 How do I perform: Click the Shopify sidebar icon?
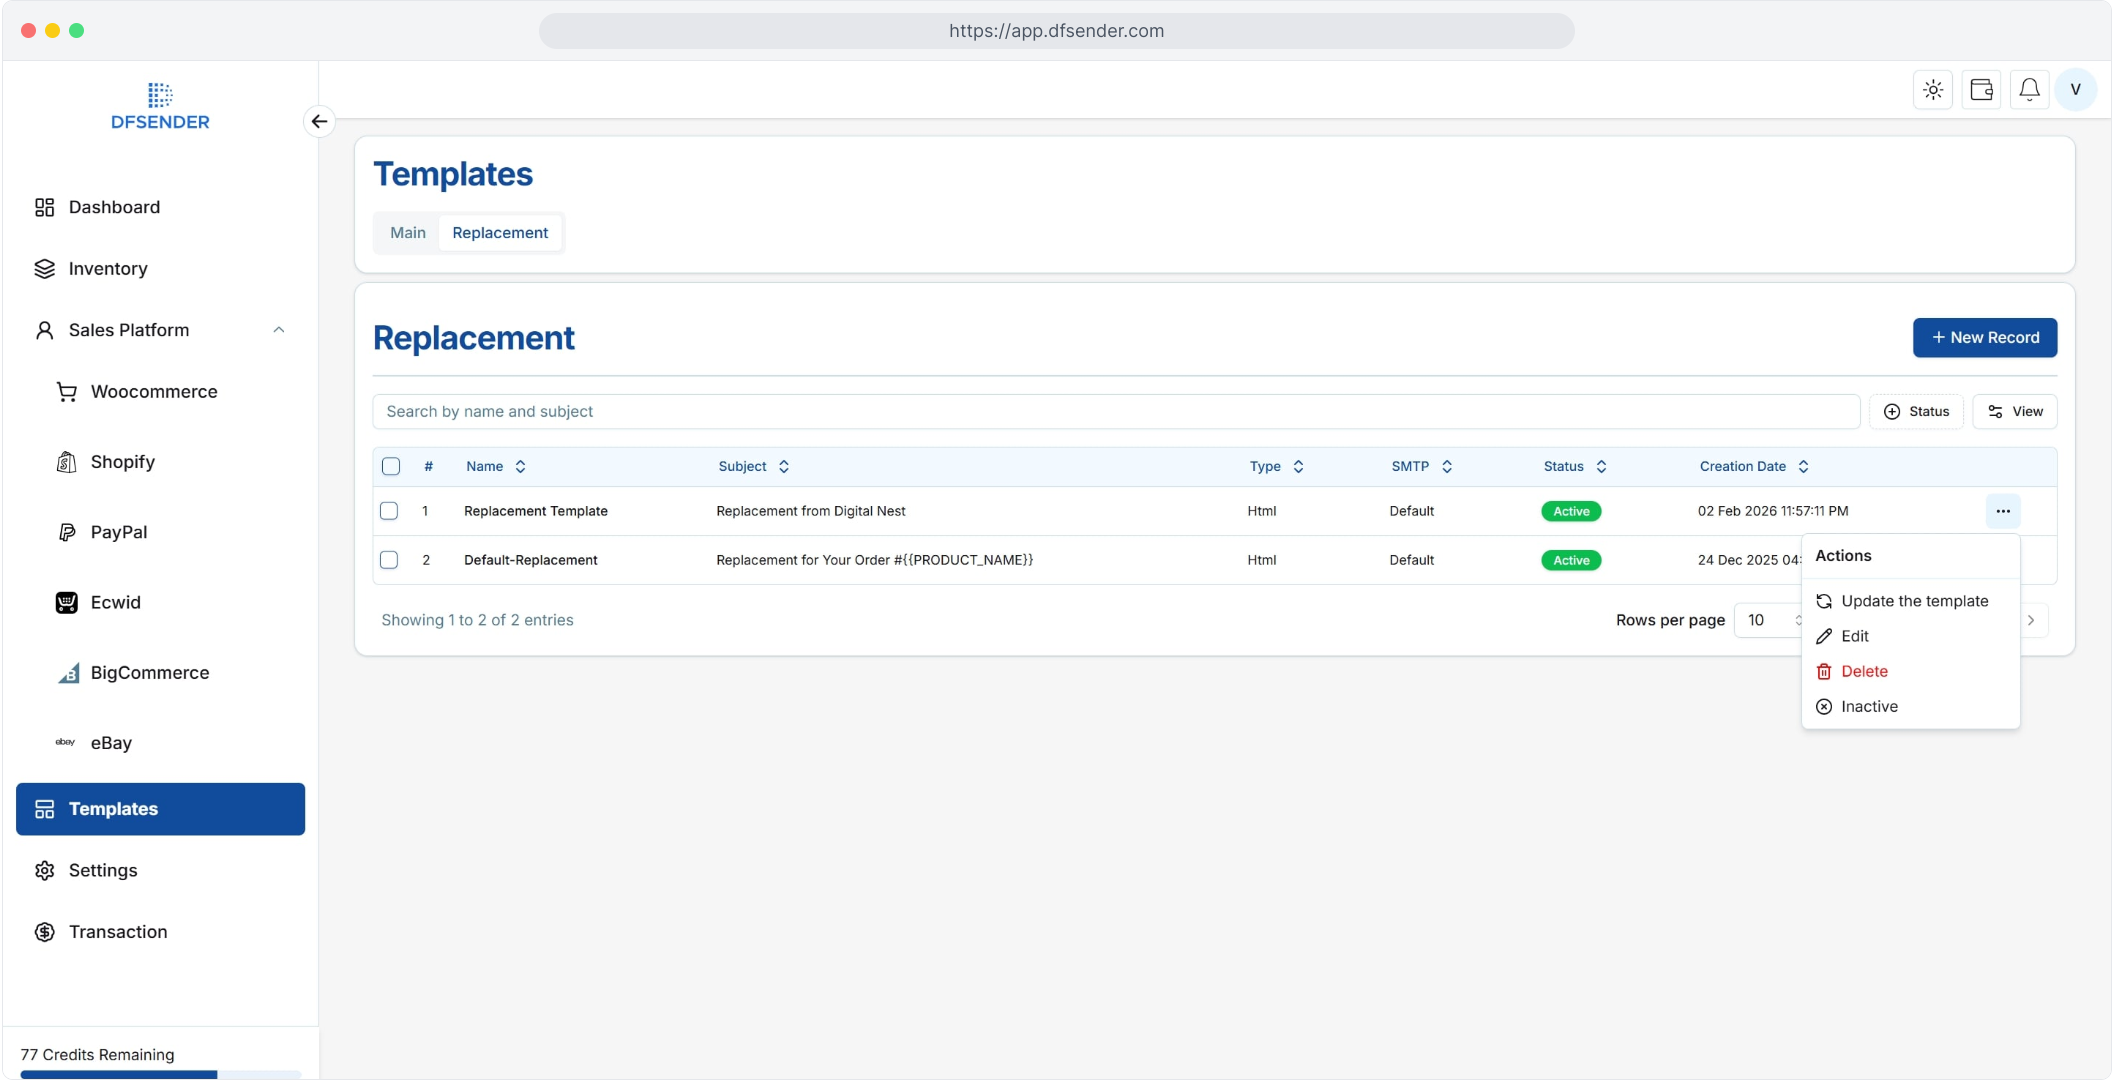pyautogui.click(x=66, y=462)
